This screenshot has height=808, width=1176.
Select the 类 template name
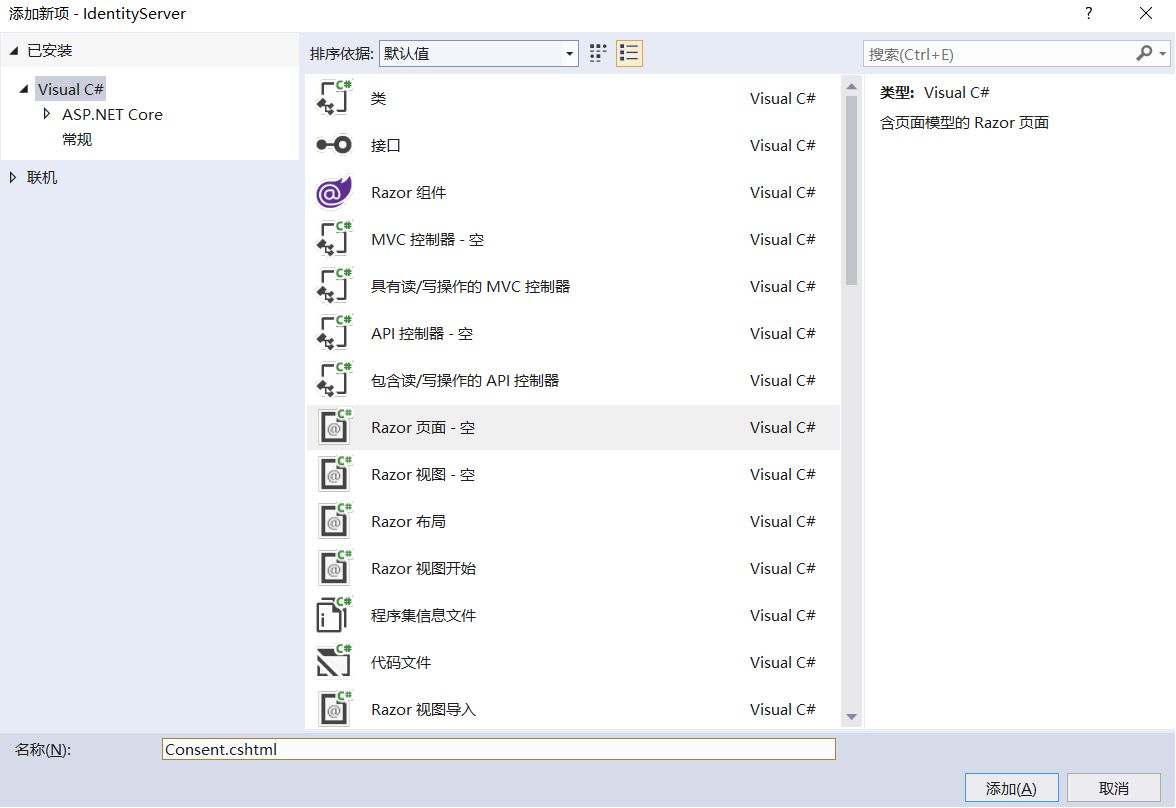[379, 98]
